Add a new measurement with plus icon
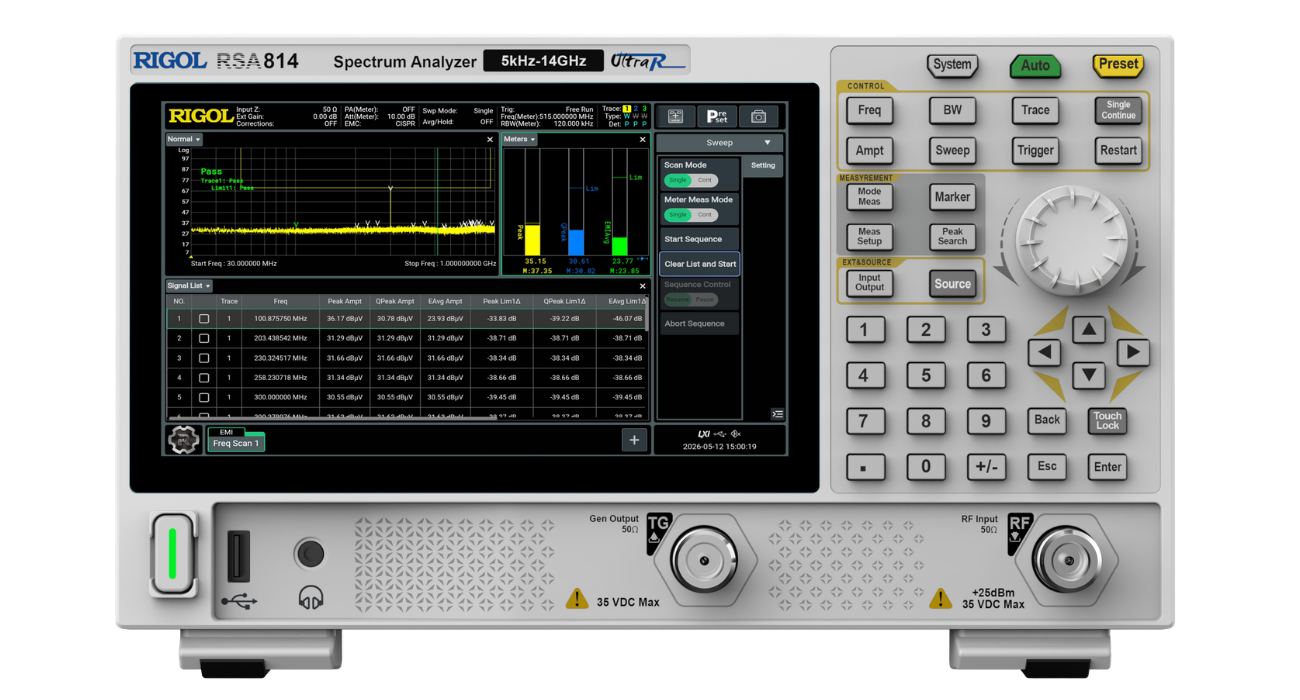This screenshot has height=700, width=1300. point(634,440)
